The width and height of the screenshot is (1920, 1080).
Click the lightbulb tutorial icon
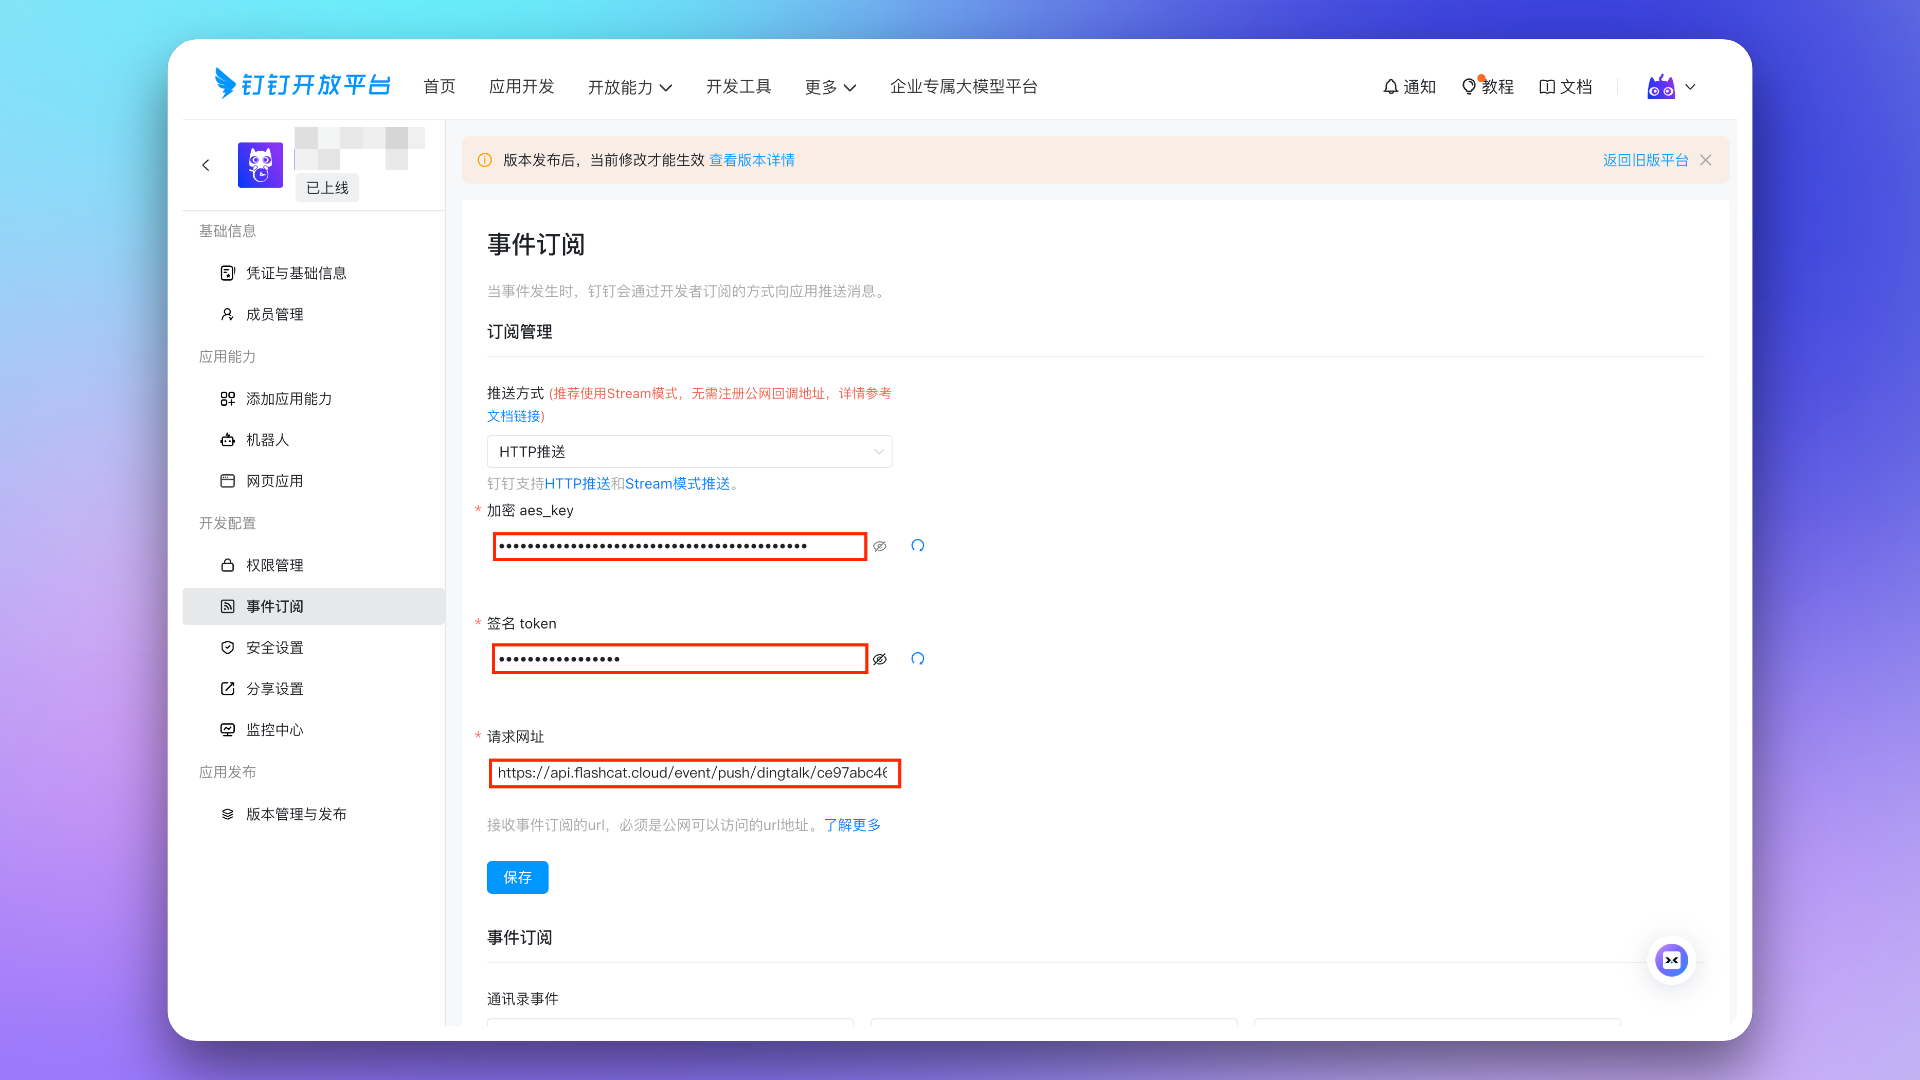1468,87
